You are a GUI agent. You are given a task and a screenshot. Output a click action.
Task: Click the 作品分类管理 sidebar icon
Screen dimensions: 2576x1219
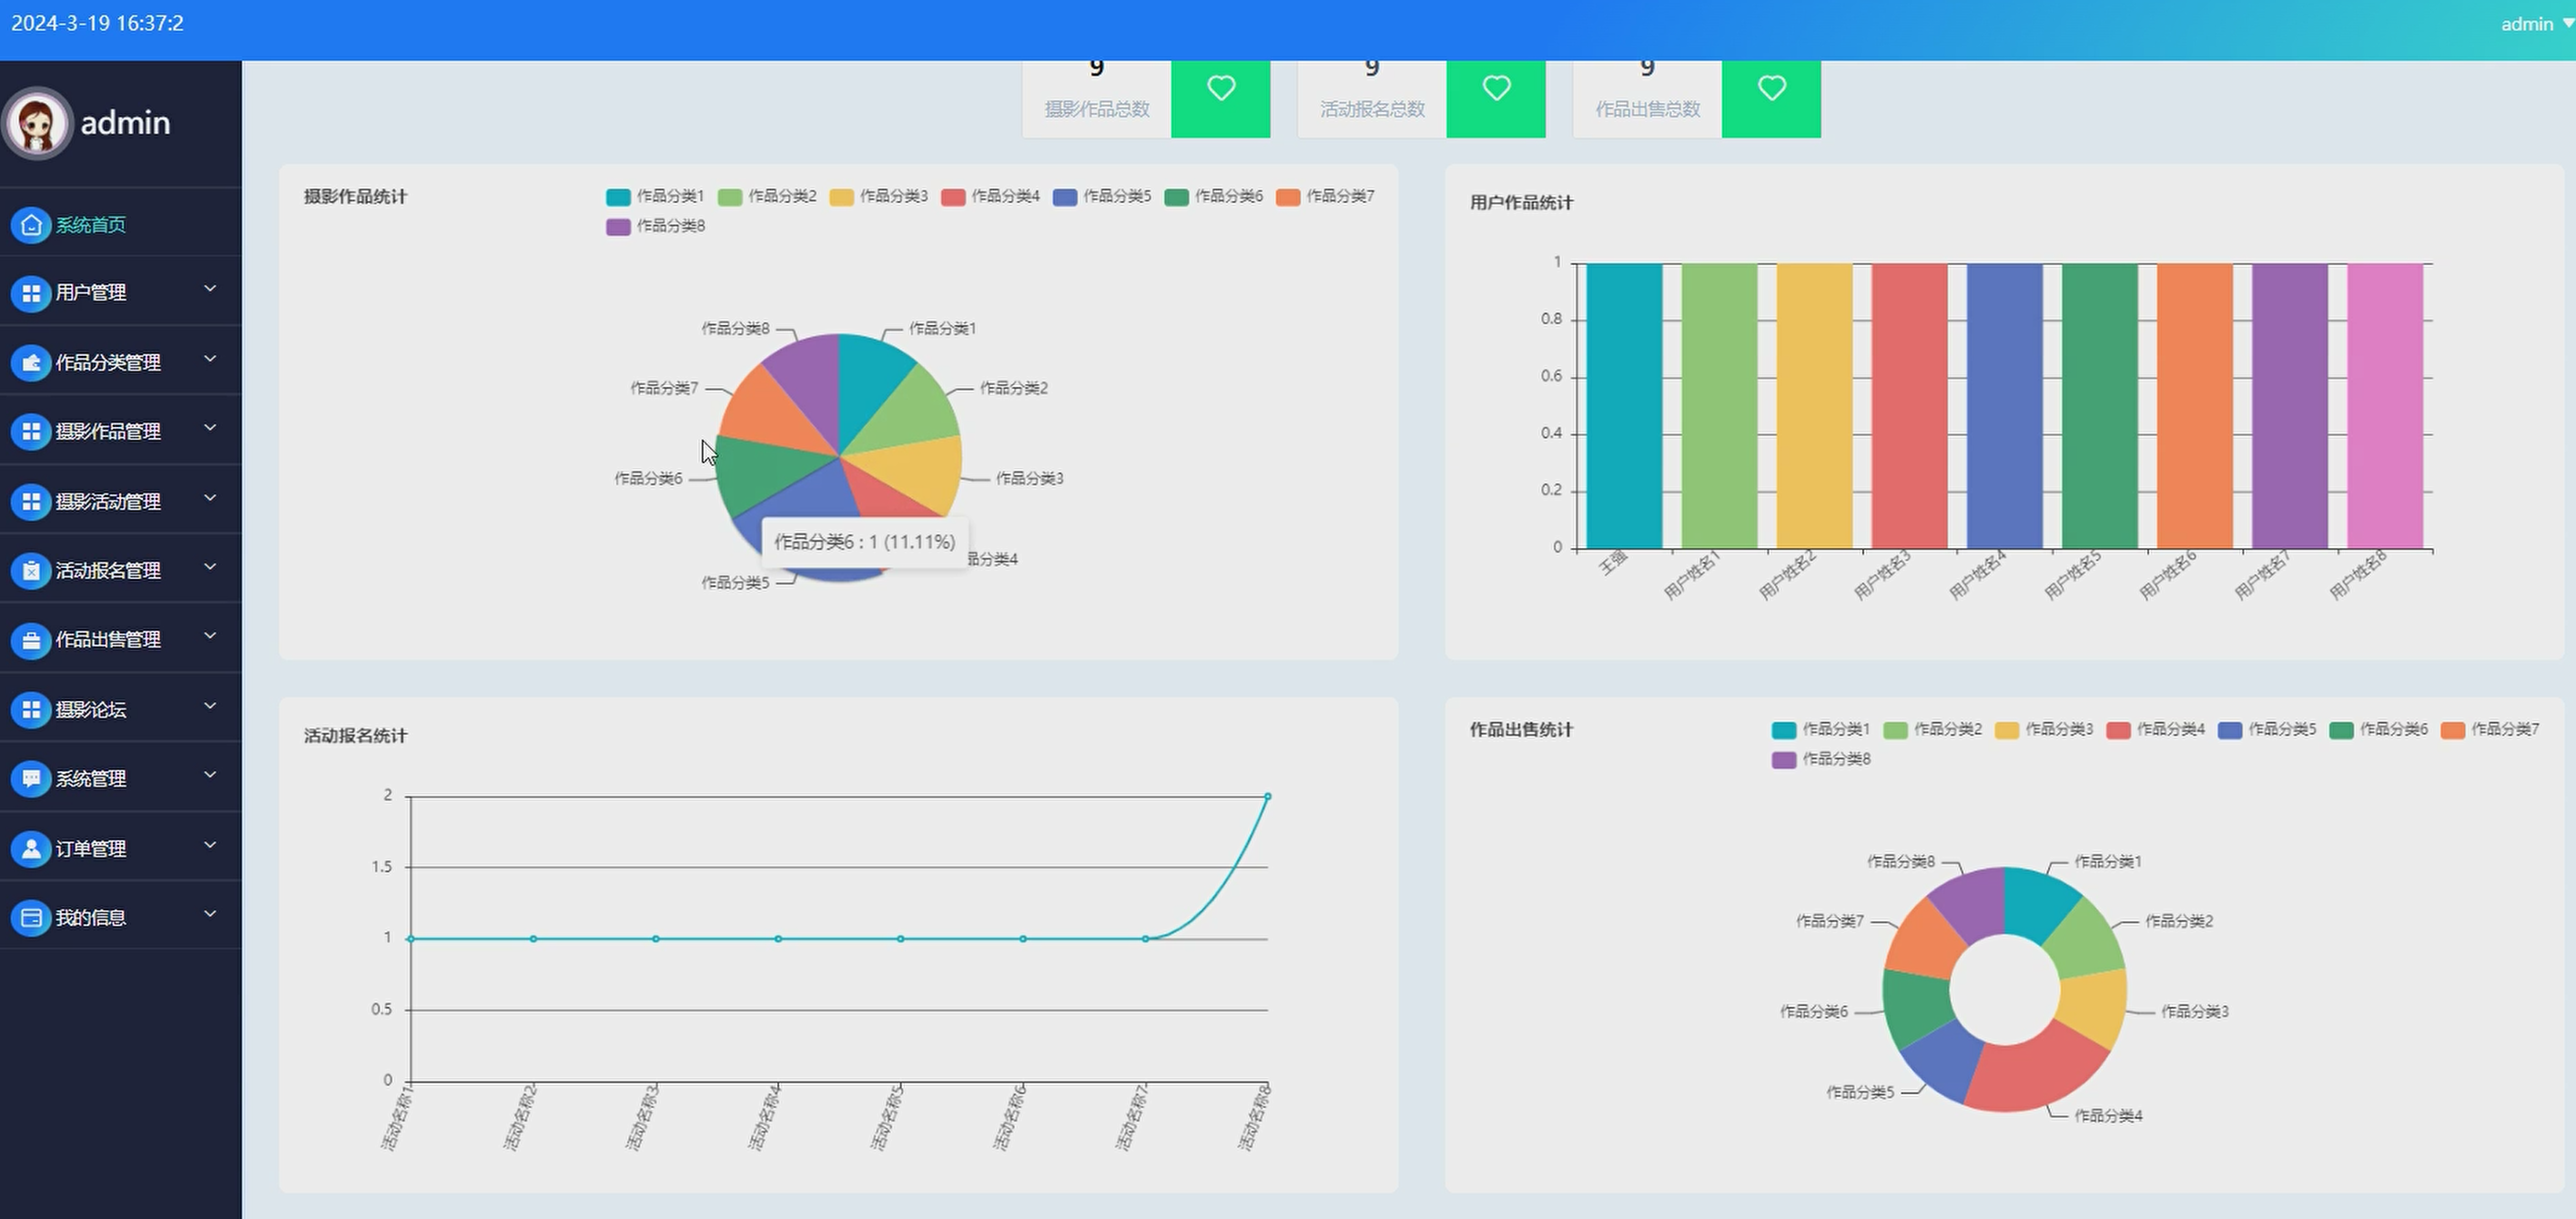pyautogui.click(x=31, y=362)
